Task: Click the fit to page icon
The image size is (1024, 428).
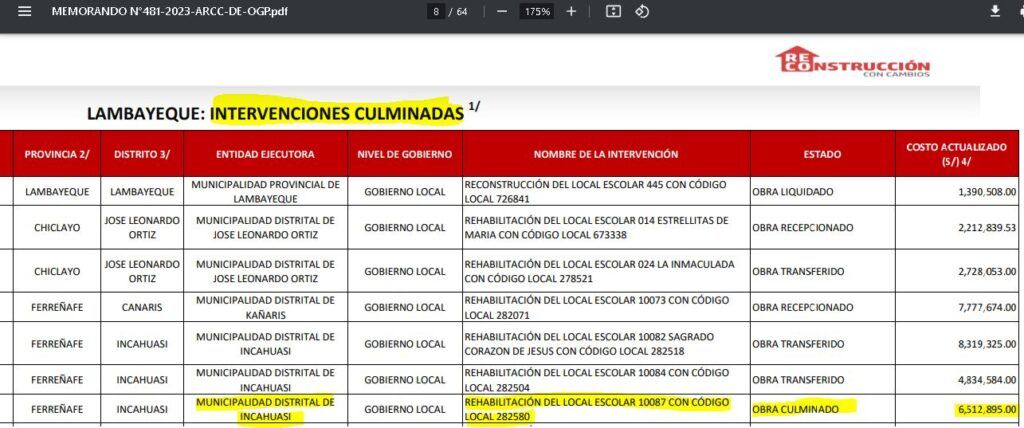Action: pyautogui.click(x=613, y=12)
